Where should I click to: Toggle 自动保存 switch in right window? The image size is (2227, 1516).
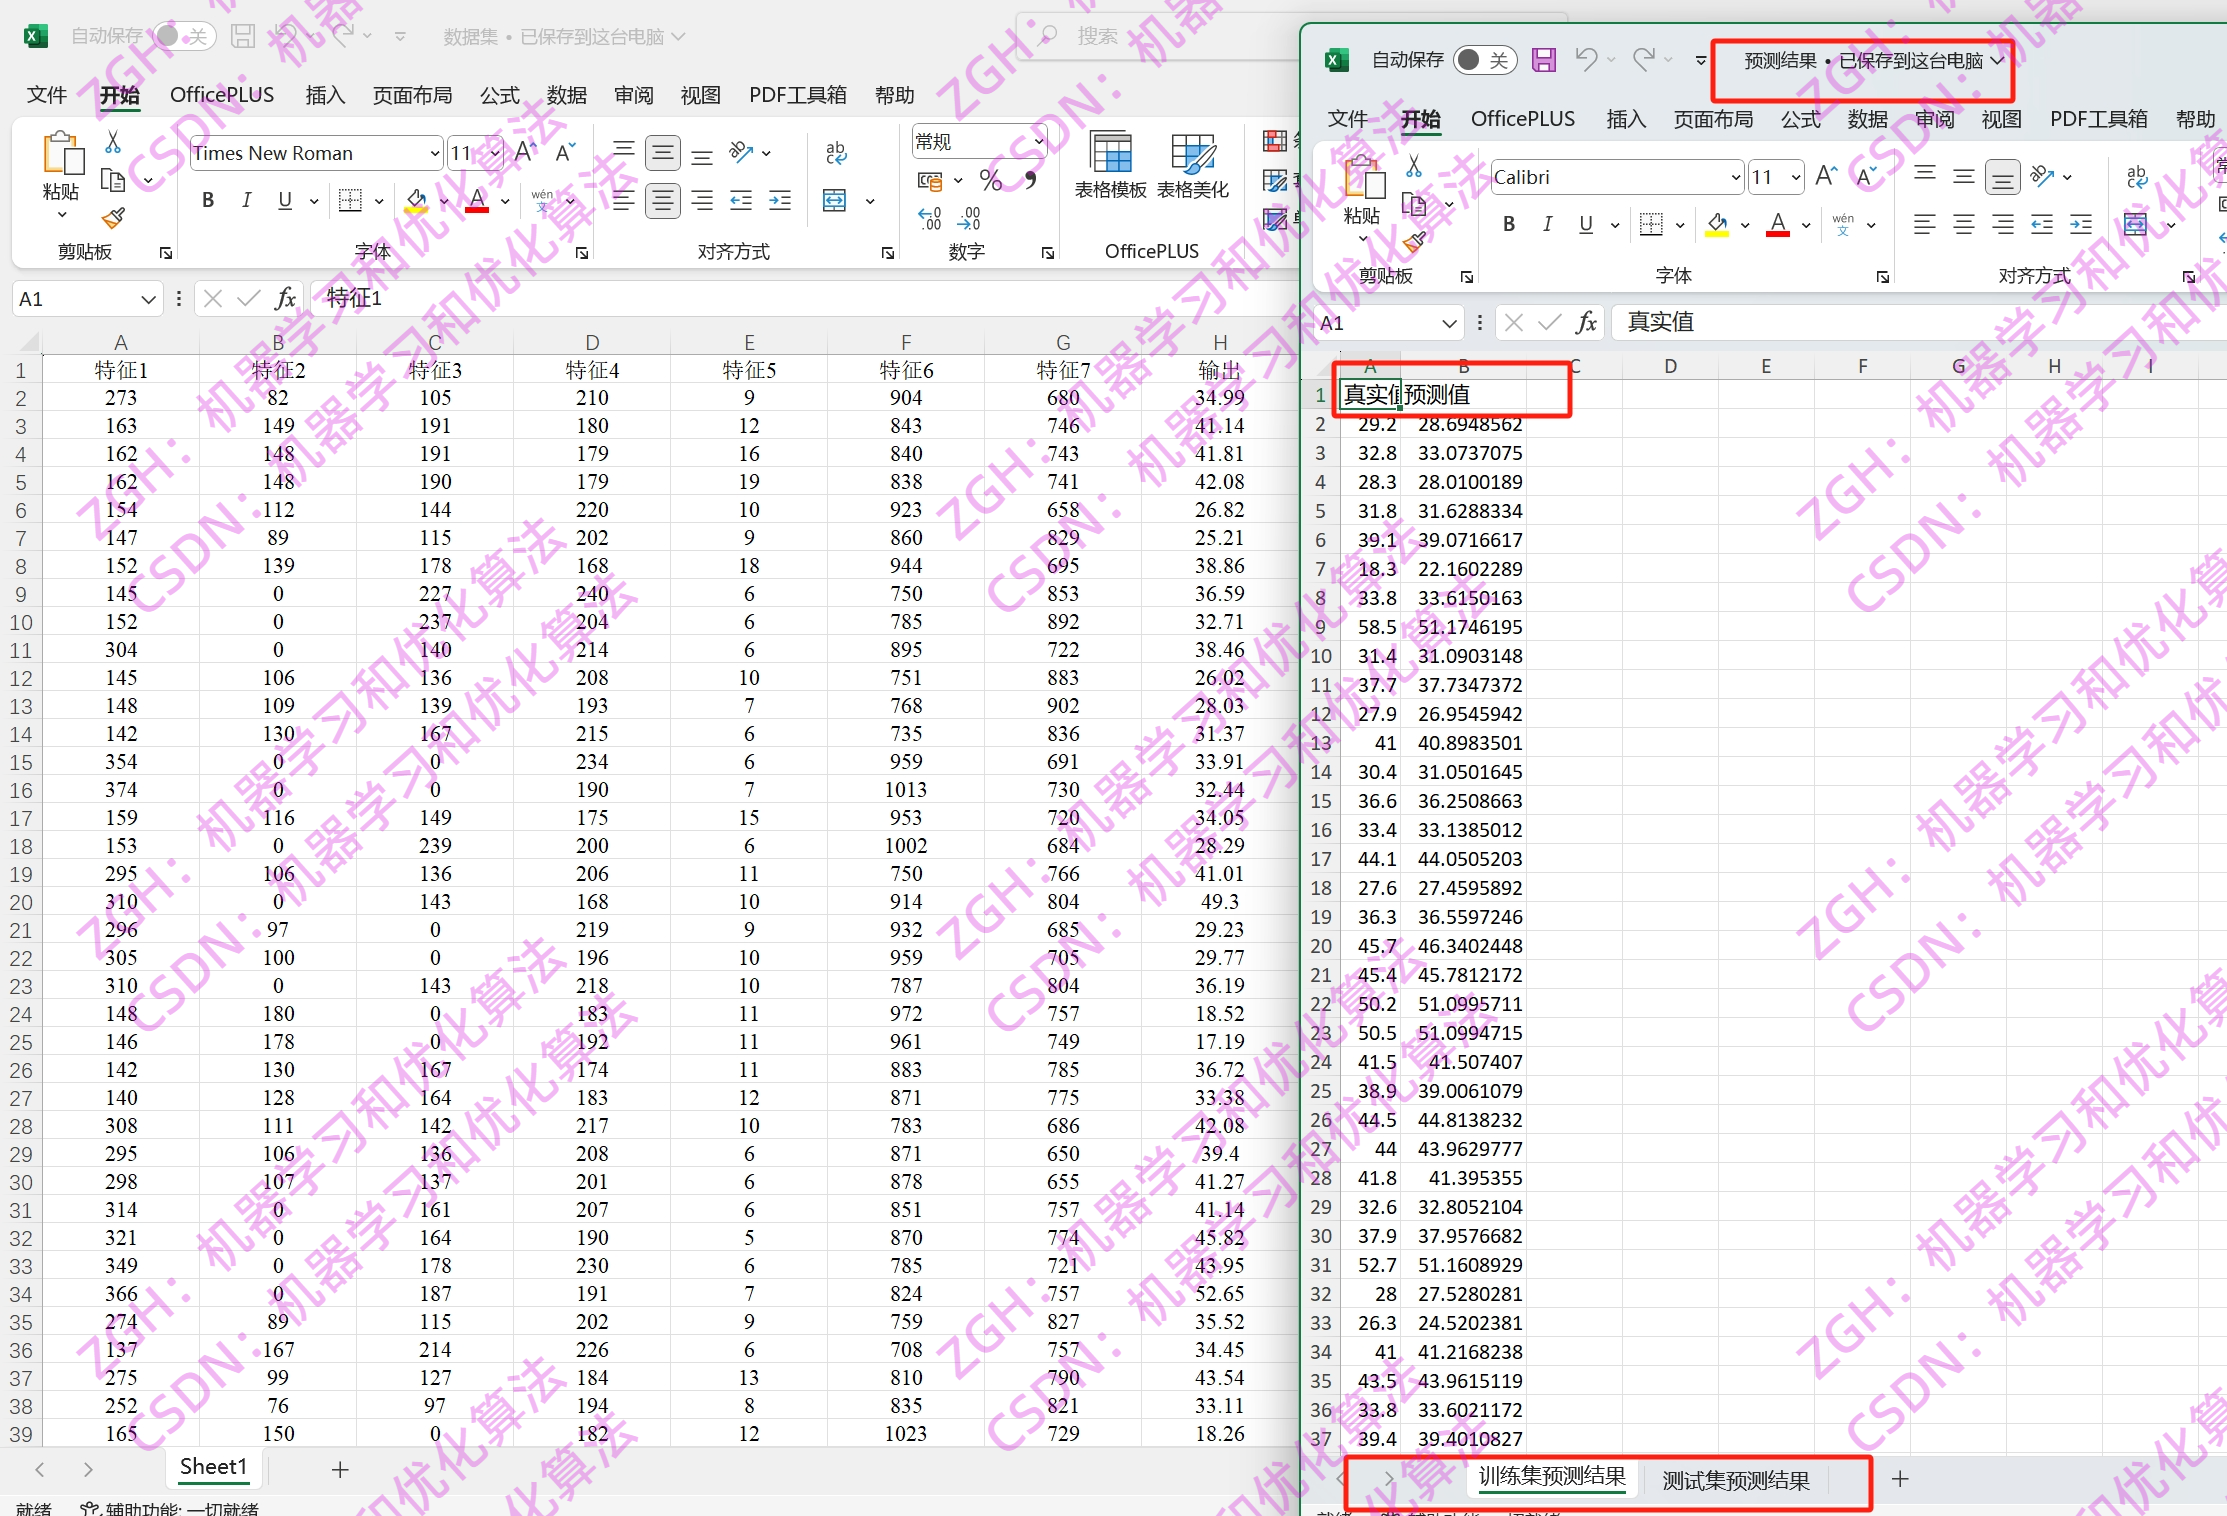1483,61
